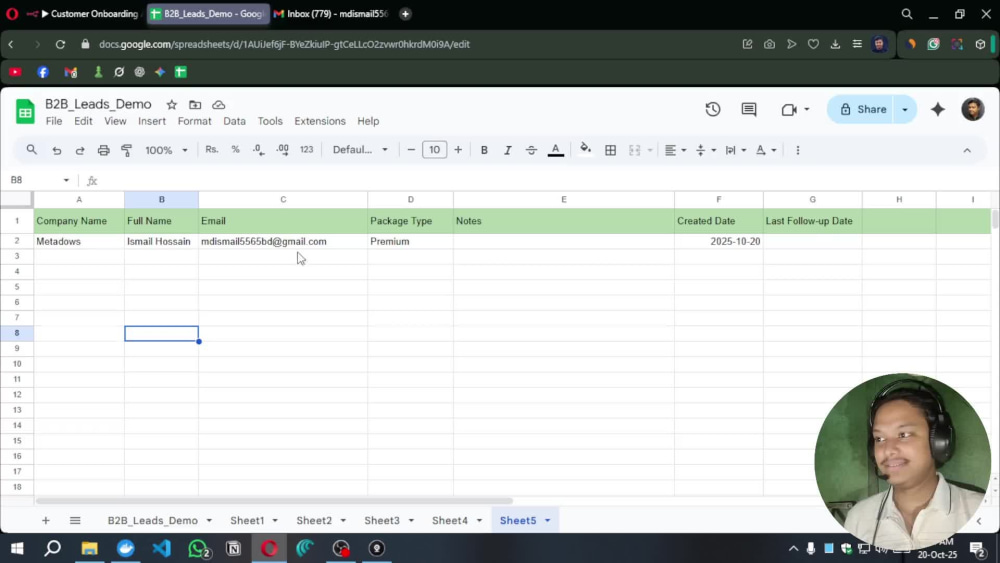Screen dimensions: 1000x563
Task: Decrease font size with minus button
Action: point(411,150)
